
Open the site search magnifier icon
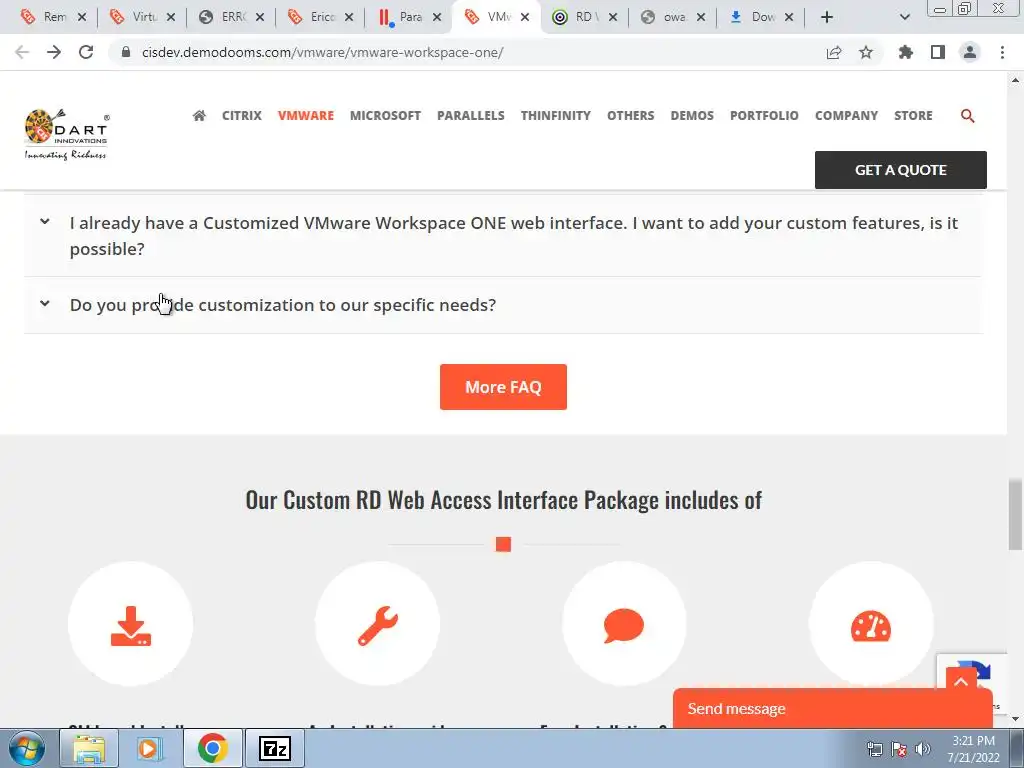pos(967,116)
